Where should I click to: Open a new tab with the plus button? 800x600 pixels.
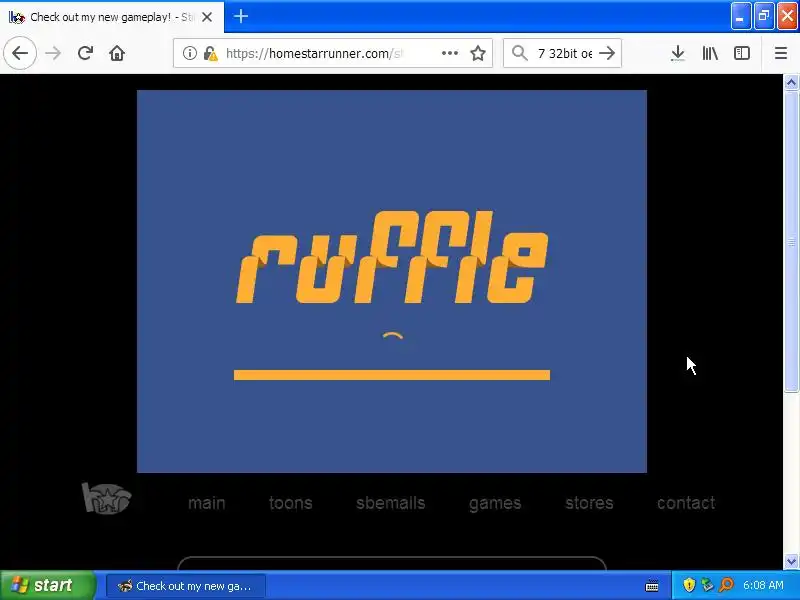pyautogui.click(x=241, y=16)
